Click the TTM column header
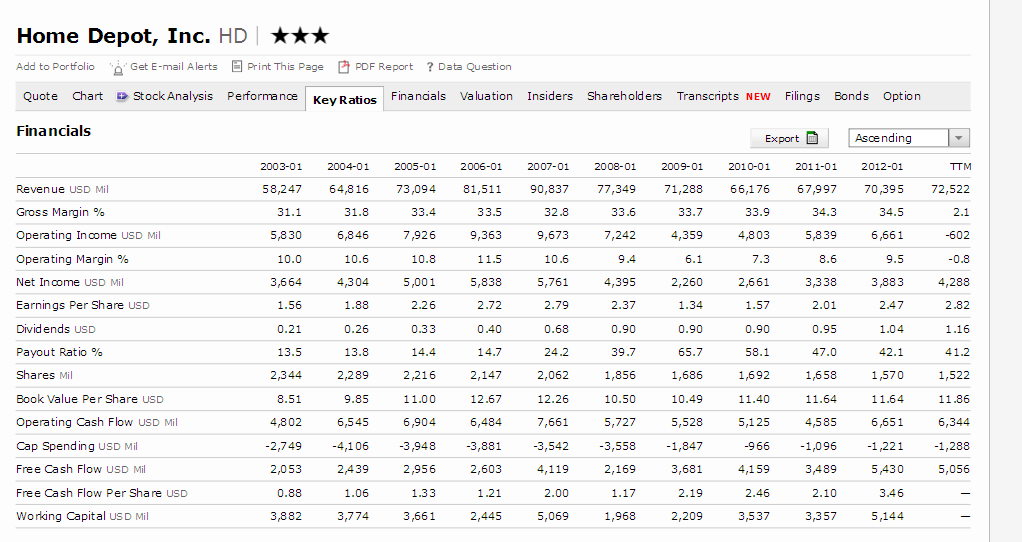This screenshot has width=1022, height=542. 960,167
